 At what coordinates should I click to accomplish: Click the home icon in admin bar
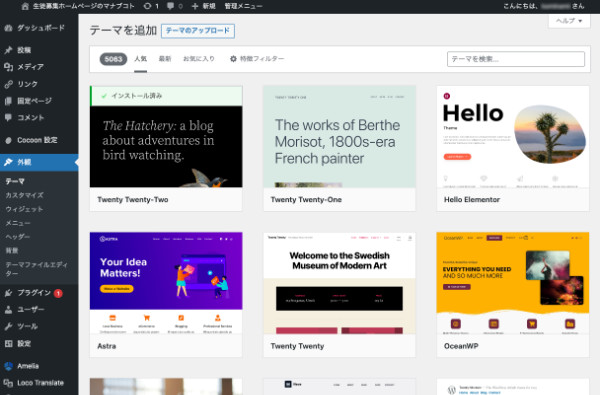coord(25,6)
